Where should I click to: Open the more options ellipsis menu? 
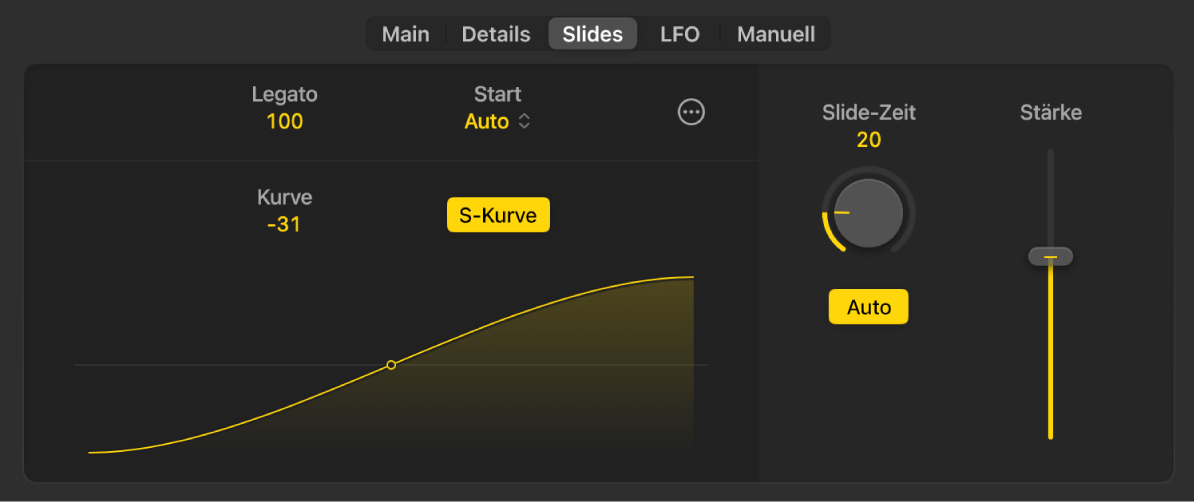pyautogui.click(x=691, y=113)
